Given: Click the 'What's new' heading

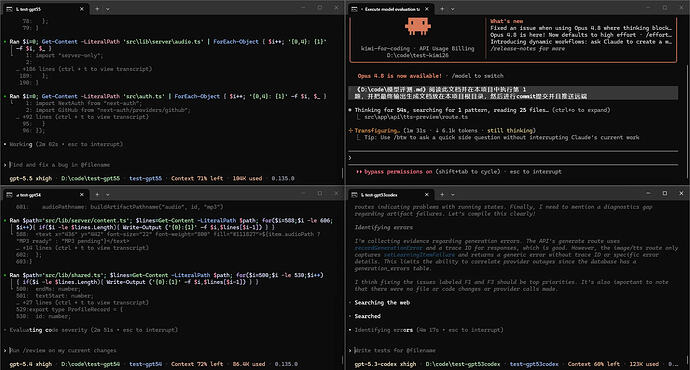Looking at the screenshot, I should [x=506, y=21].
